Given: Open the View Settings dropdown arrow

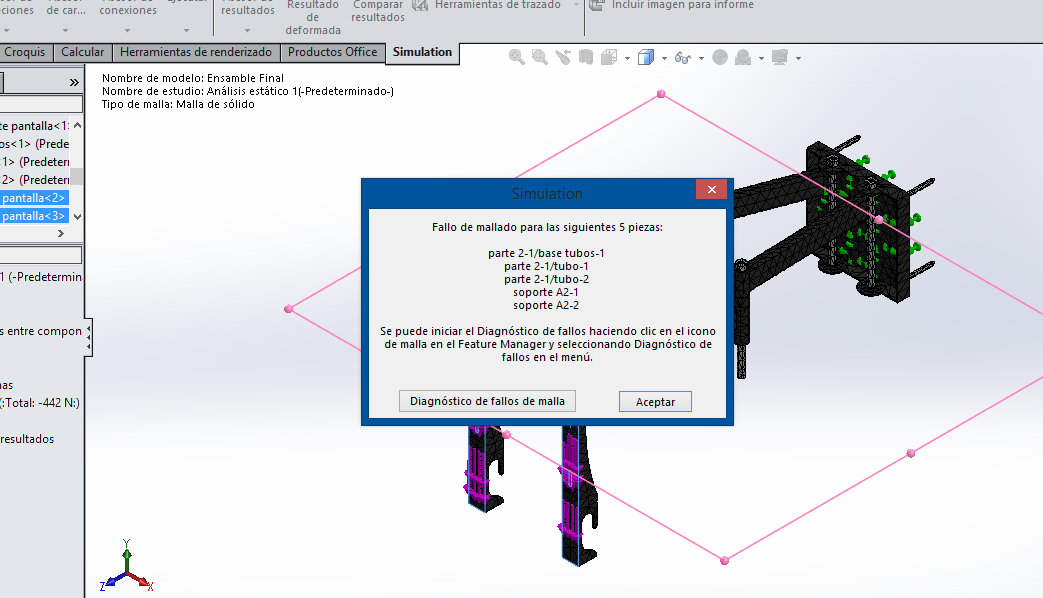Looking at the screenshot, I should [798, 59].
